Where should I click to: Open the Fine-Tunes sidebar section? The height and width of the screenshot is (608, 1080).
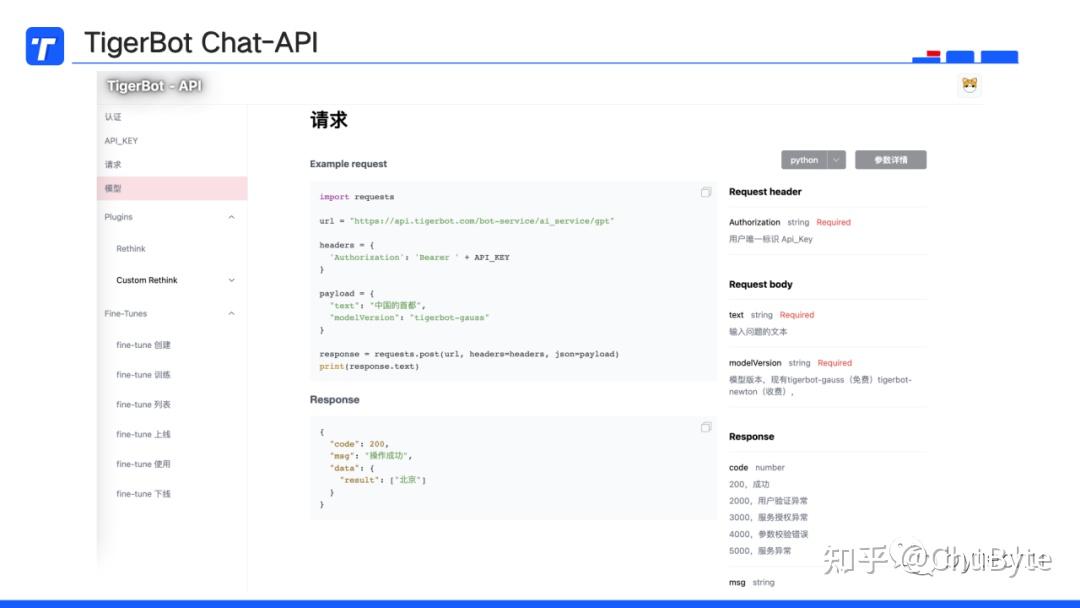[x=126, y=313]
